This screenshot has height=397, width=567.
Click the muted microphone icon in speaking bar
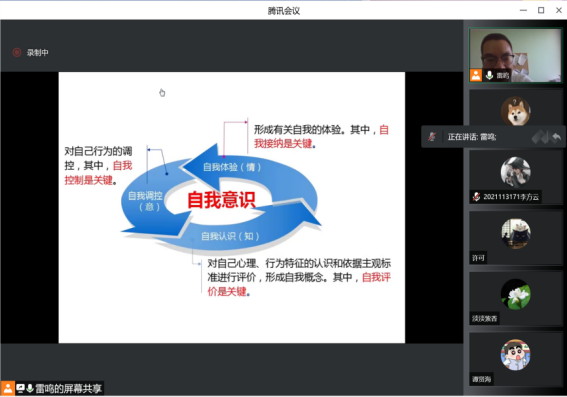click(x=432, y=137)
